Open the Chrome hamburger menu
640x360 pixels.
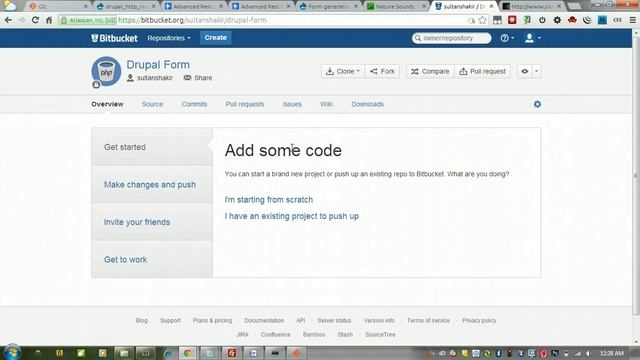[632, 20]
